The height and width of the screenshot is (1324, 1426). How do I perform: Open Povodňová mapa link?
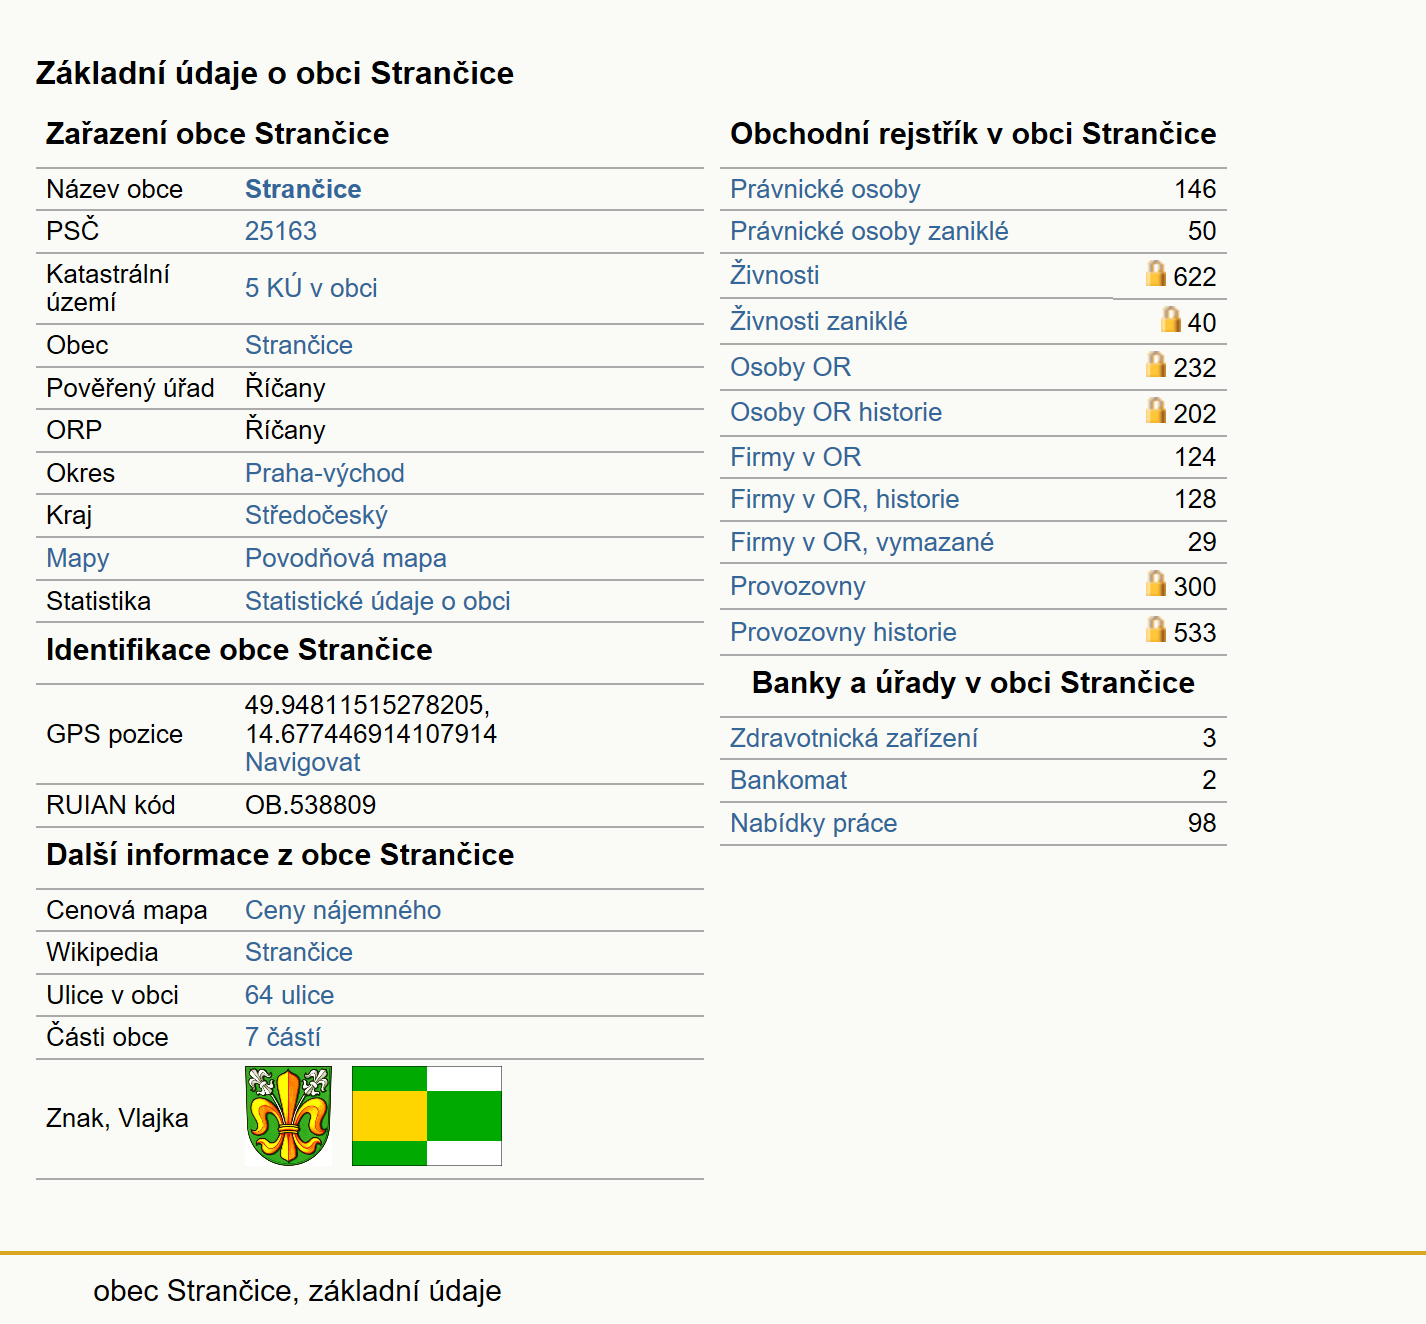pos(346,558)
